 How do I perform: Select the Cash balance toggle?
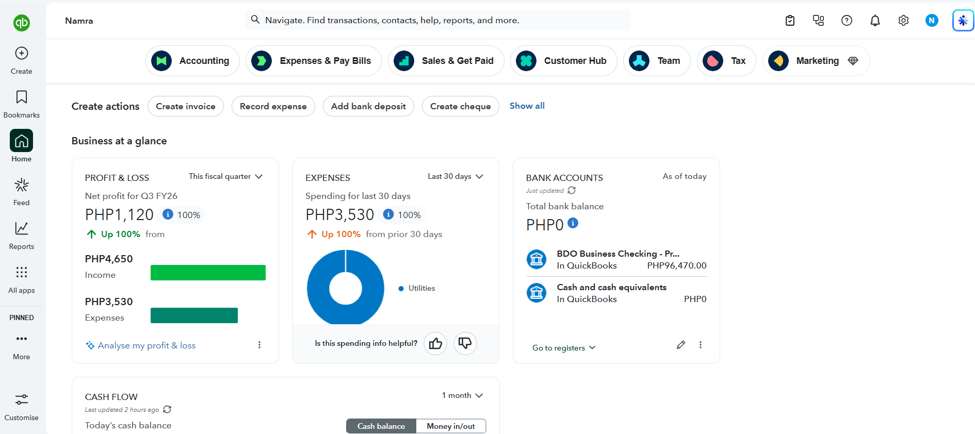pos(381,426)
